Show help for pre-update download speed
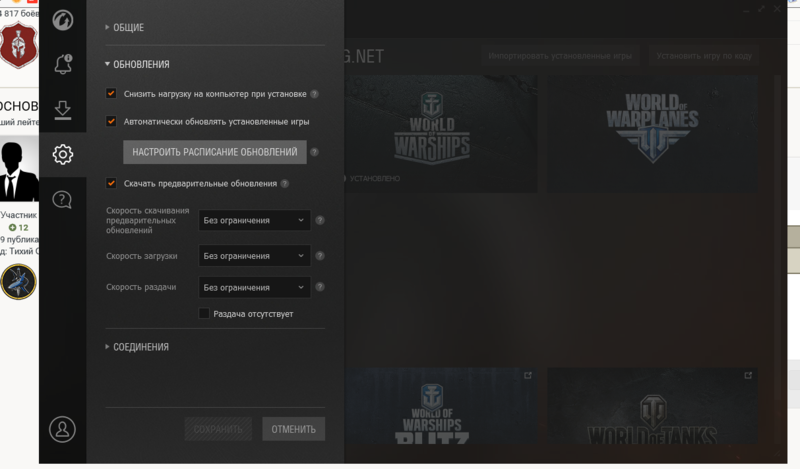The height and width of the screenshot is (469, 800). [320, 220]
